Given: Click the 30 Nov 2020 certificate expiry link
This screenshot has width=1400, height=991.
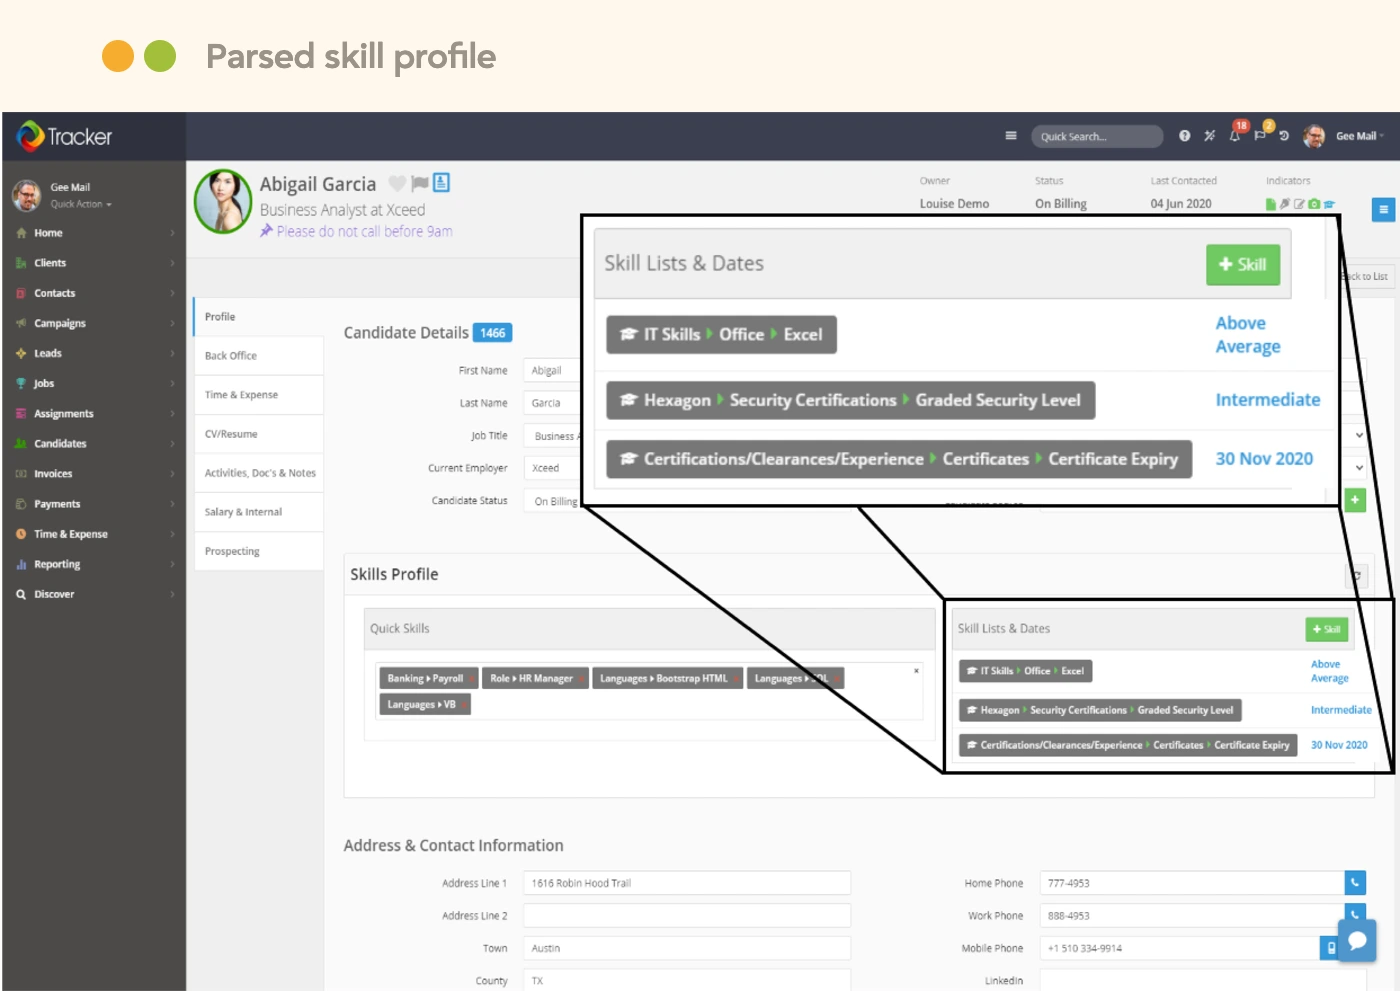Looking at the screenshot, I should (1339, 745).
